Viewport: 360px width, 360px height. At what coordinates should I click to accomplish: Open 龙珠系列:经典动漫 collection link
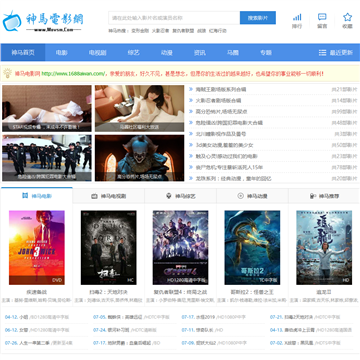click(x=233, y=179)
